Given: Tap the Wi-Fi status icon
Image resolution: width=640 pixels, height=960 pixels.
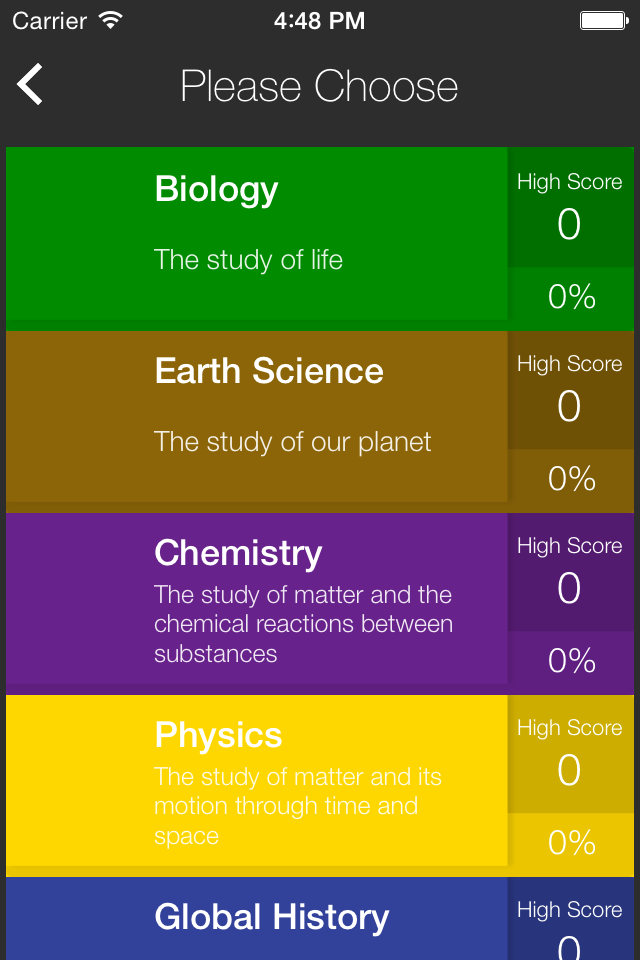Looking at the screenshot, I should [x=111, y=21].
